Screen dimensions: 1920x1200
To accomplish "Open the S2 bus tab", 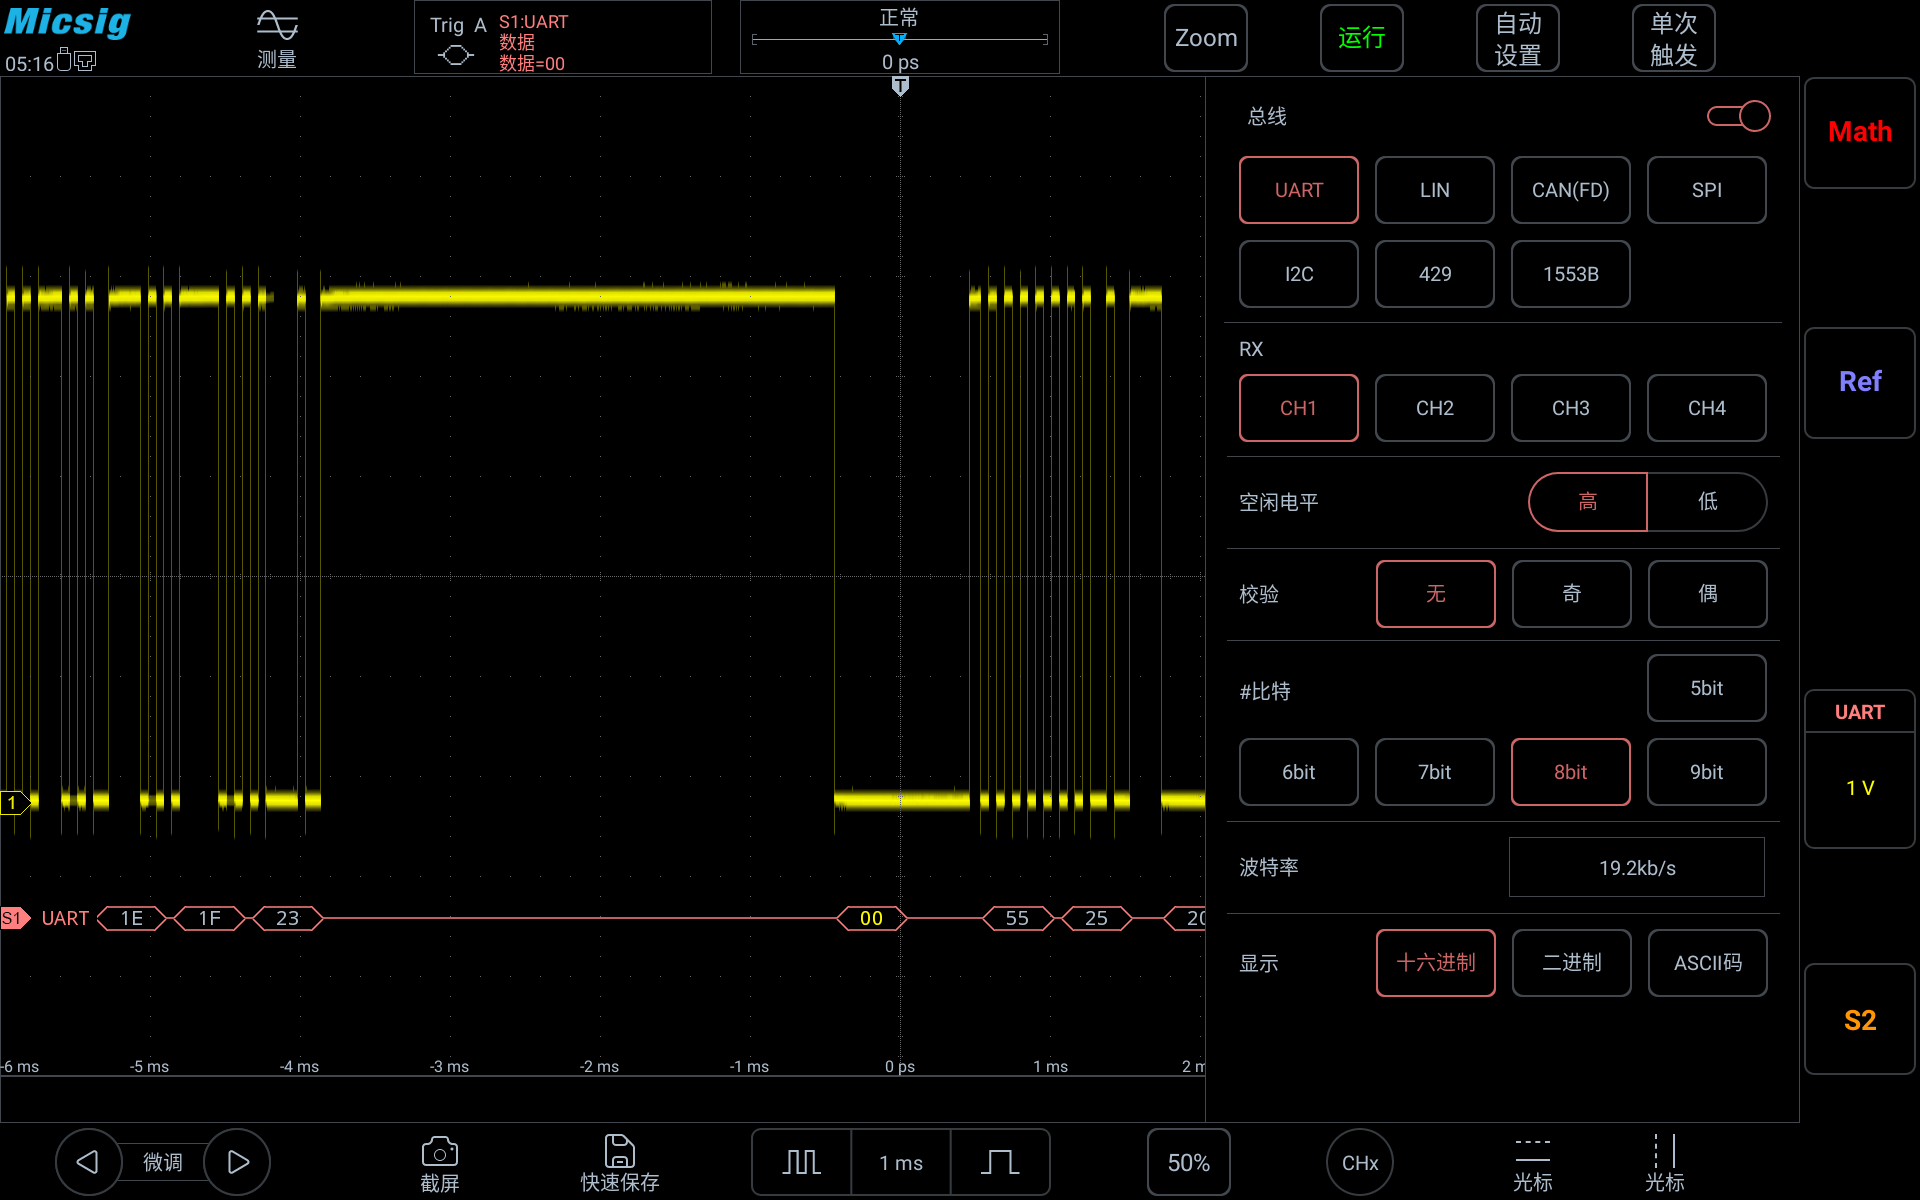I will [x=1859, y=1019].
